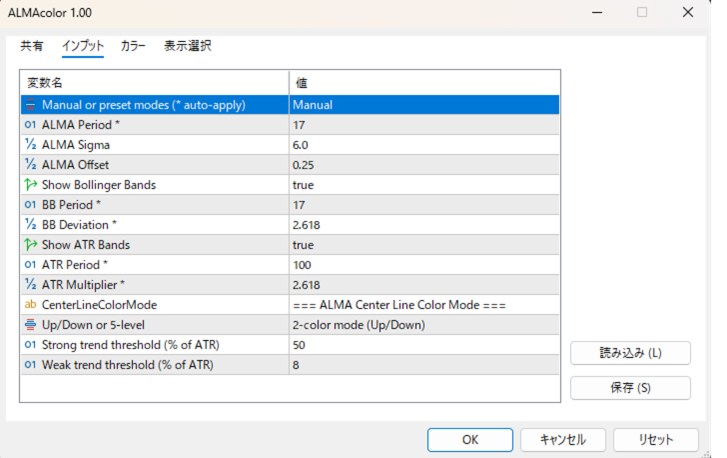Click the 変数名 column header
This screenshot has height=458, width=727.
[x=154, y=83]
